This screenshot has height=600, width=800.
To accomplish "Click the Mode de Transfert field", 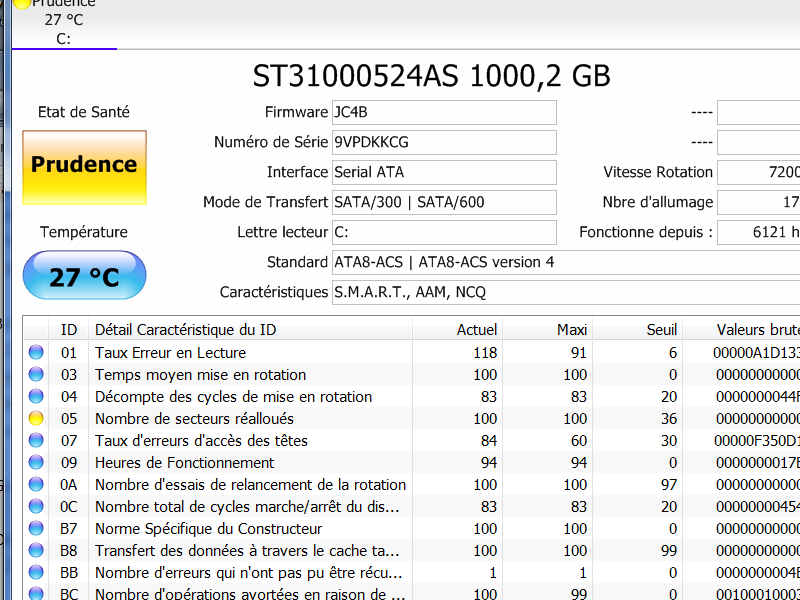I will (444, 203).
